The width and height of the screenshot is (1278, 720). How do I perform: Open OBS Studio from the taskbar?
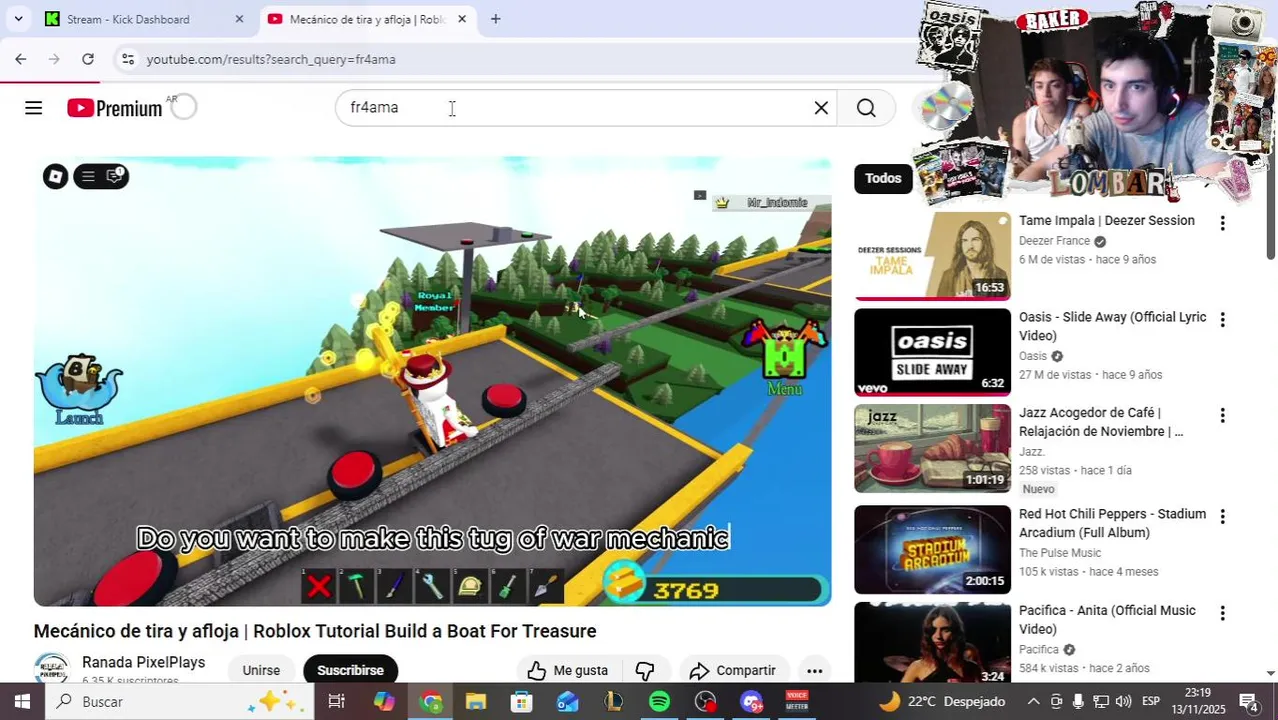705,702
